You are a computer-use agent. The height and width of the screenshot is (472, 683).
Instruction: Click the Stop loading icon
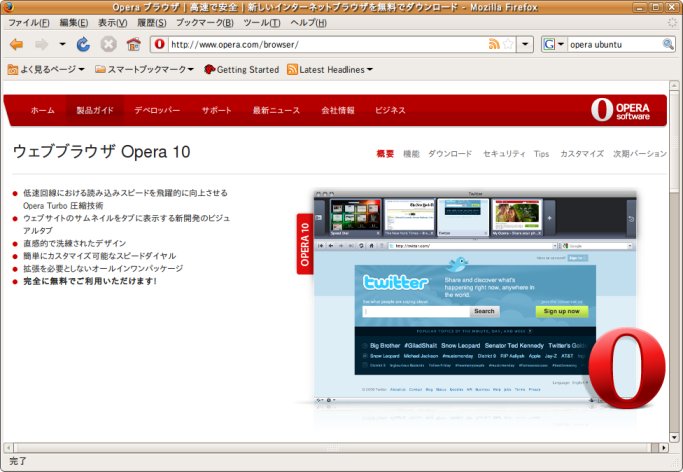[x=108, y=45]
